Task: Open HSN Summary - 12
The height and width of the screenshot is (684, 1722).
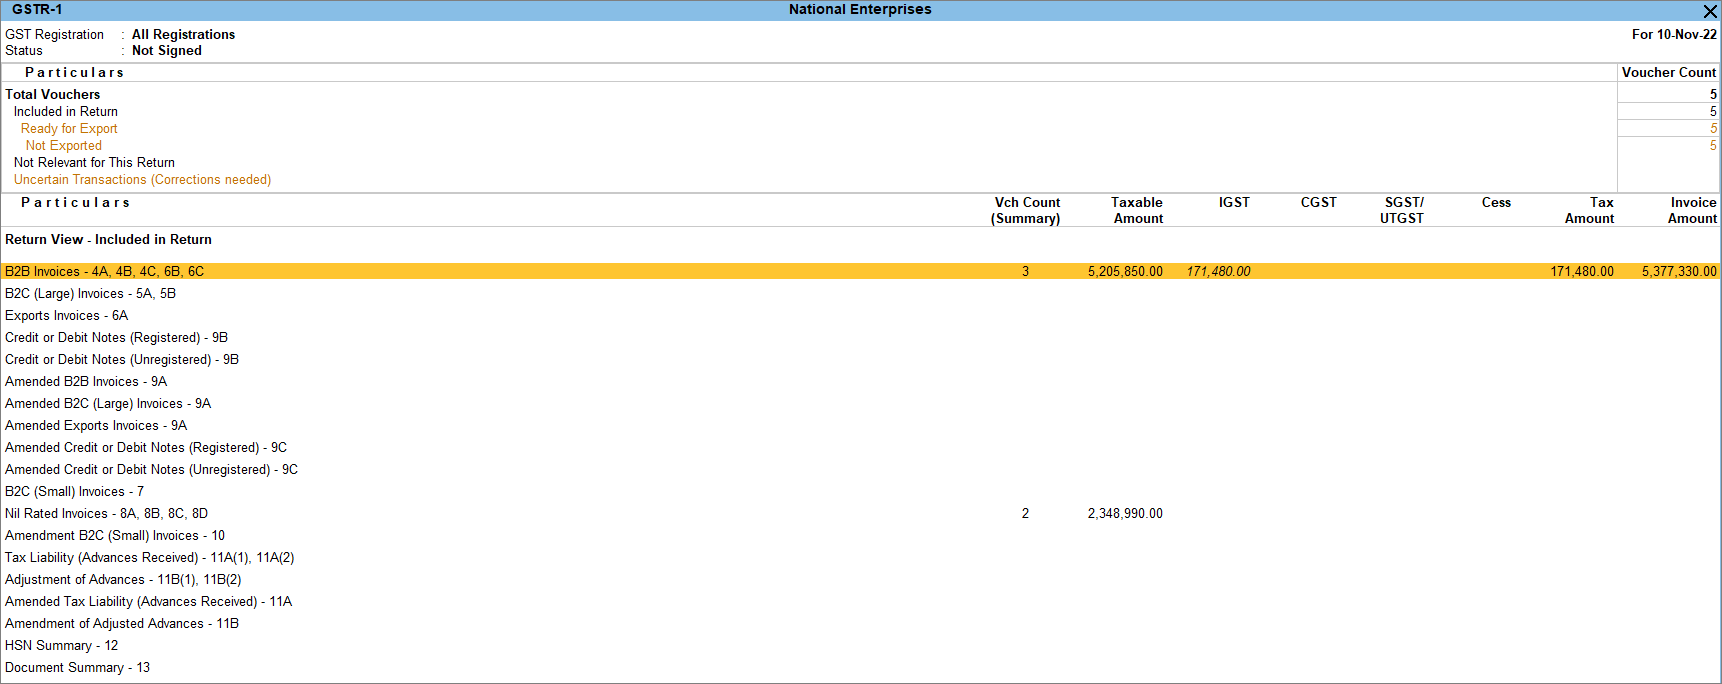Action: pyautogui.click(x=61, y=645)
